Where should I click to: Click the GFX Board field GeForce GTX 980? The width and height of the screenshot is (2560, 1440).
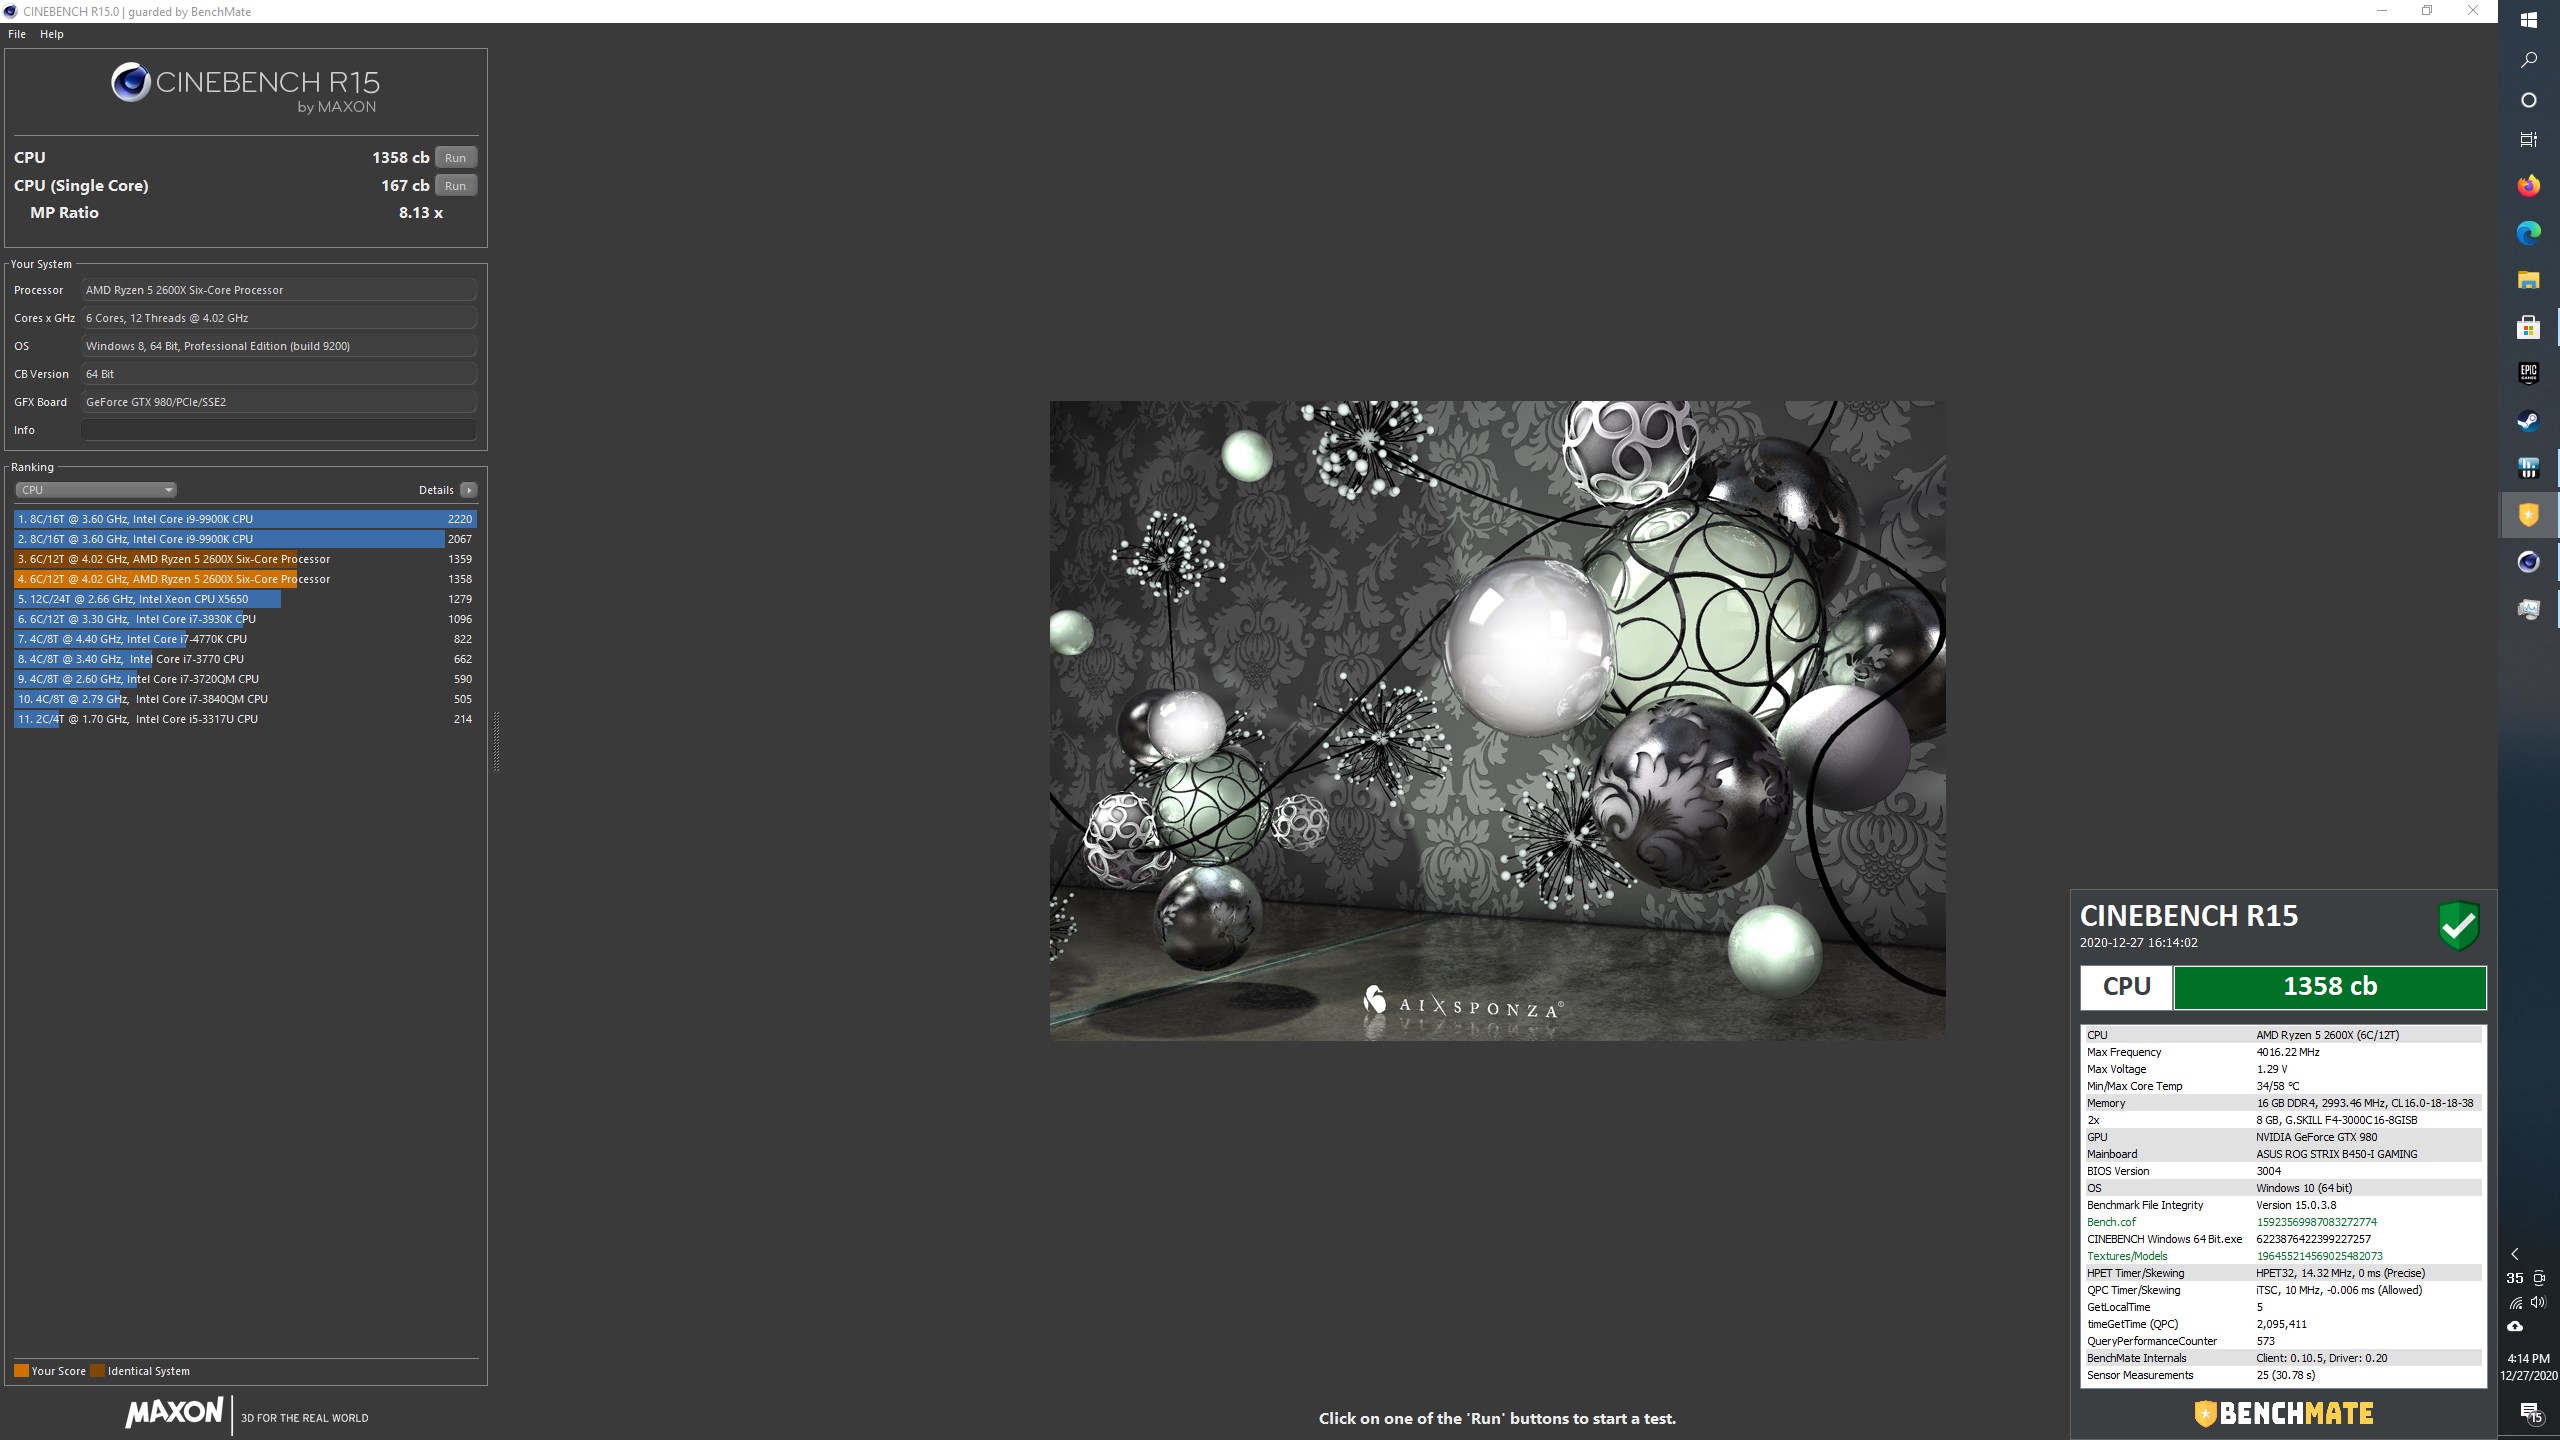point(279,402)
